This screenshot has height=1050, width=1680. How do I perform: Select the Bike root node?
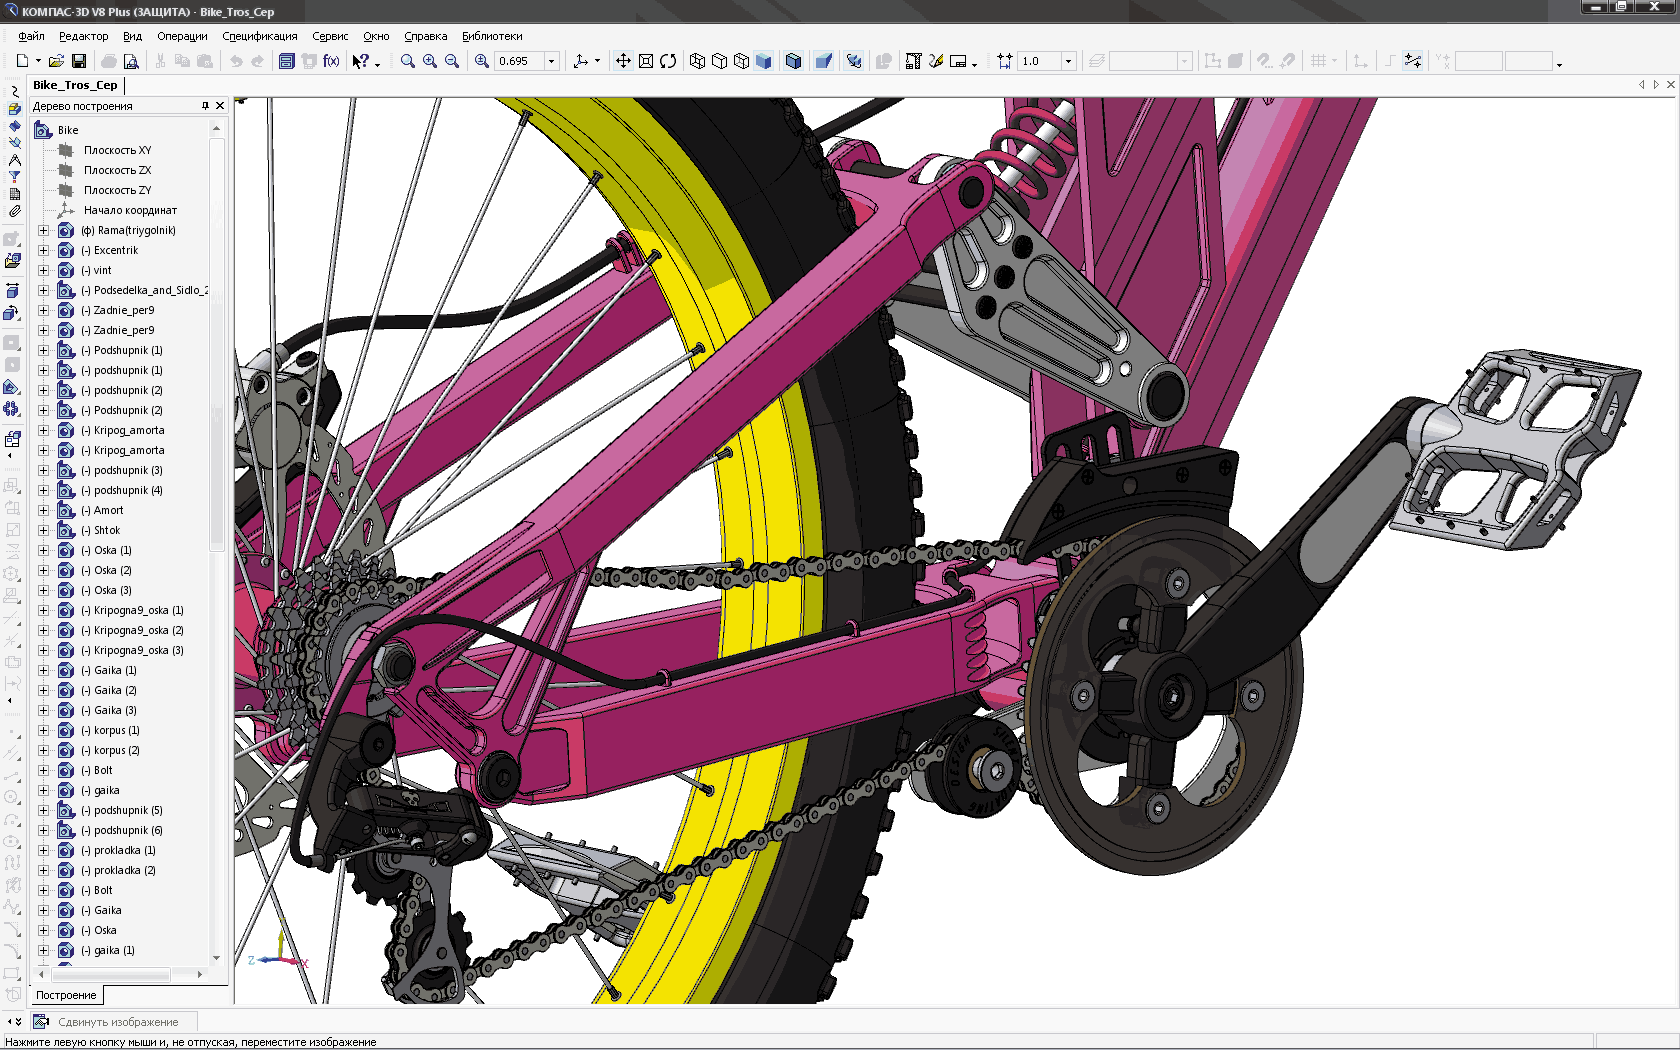pyautogui.click(x=68, y=130)
